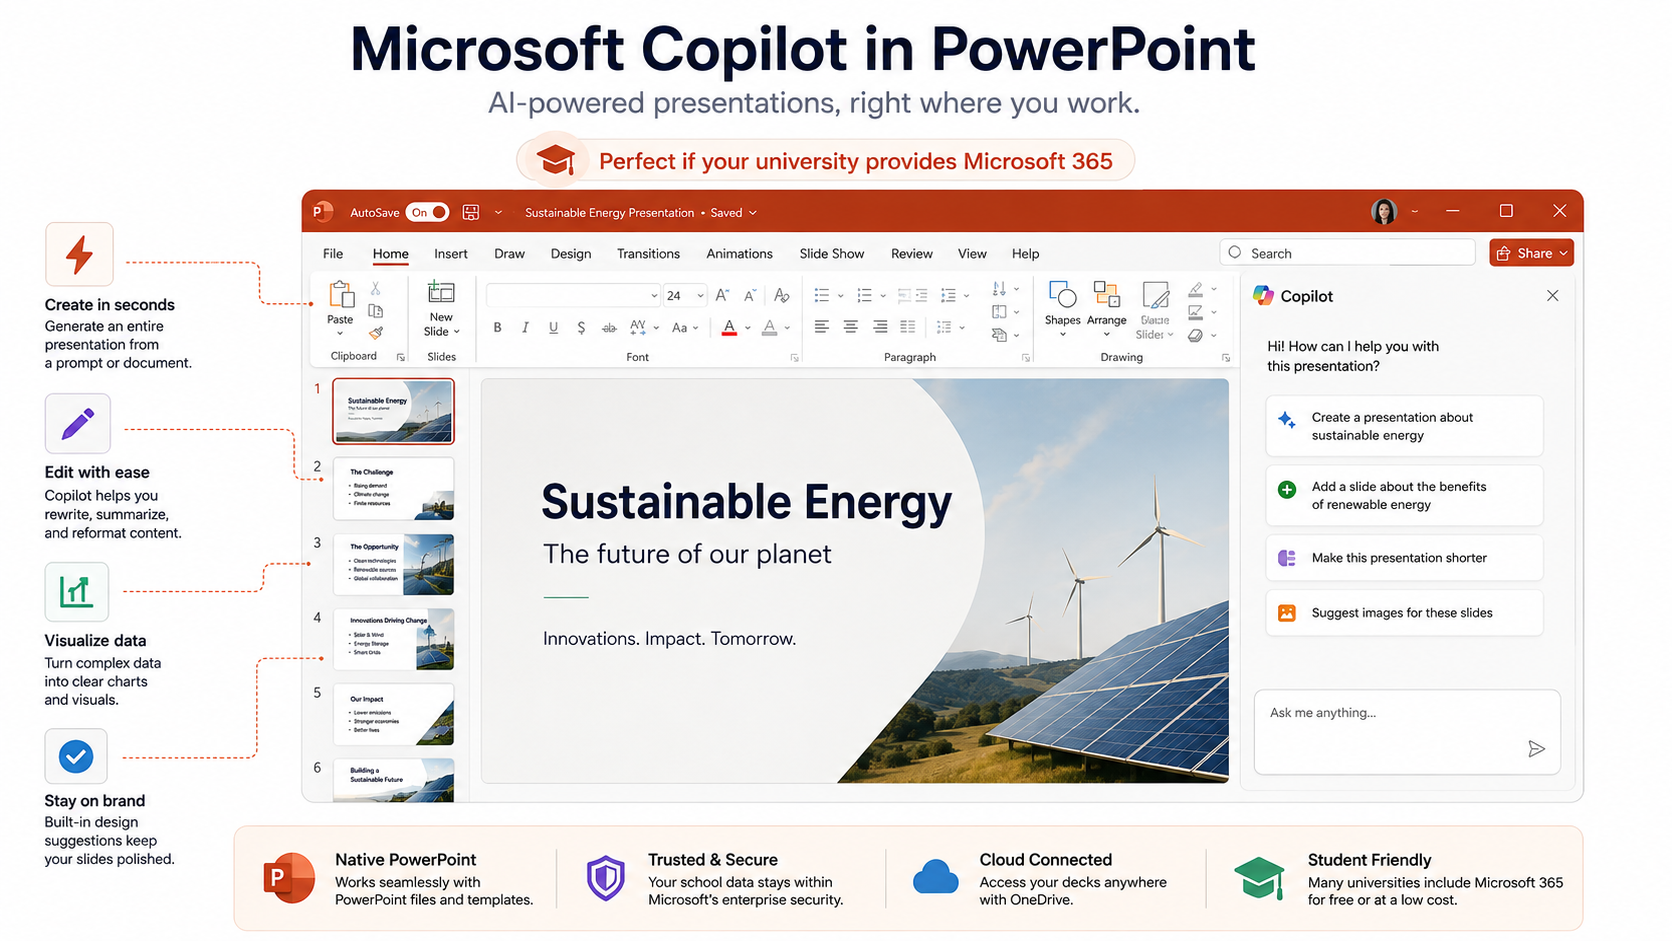Switch to the Transitions tab
The image size is (1672, 941).
point(648,254)
